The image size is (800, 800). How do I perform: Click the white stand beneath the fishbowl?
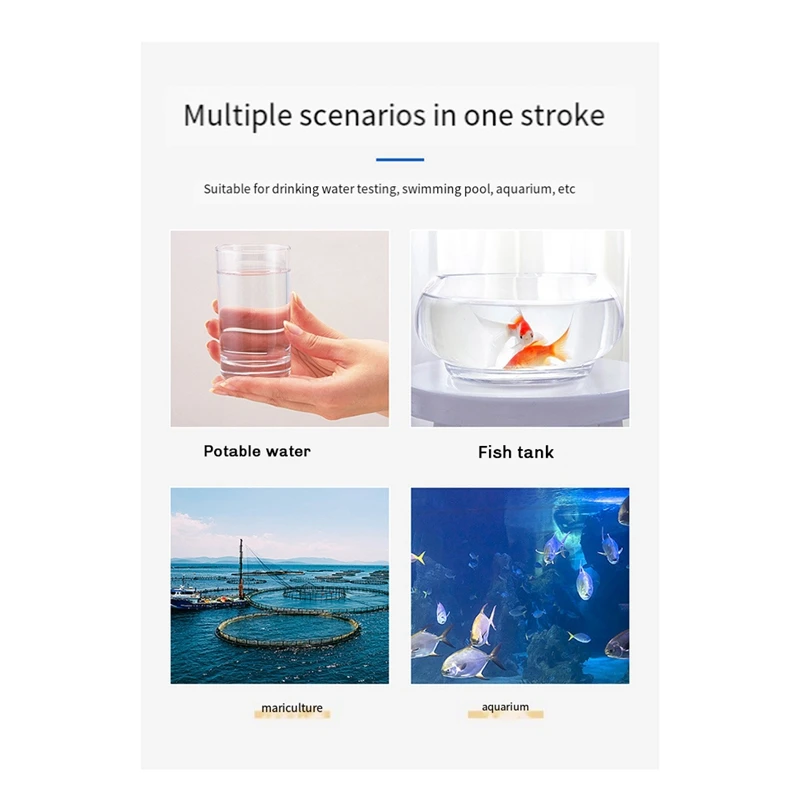(520, 400)
